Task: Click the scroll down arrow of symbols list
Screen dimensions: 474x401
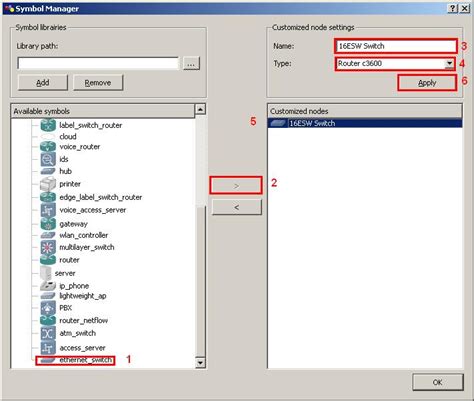Action: (200, 362)
